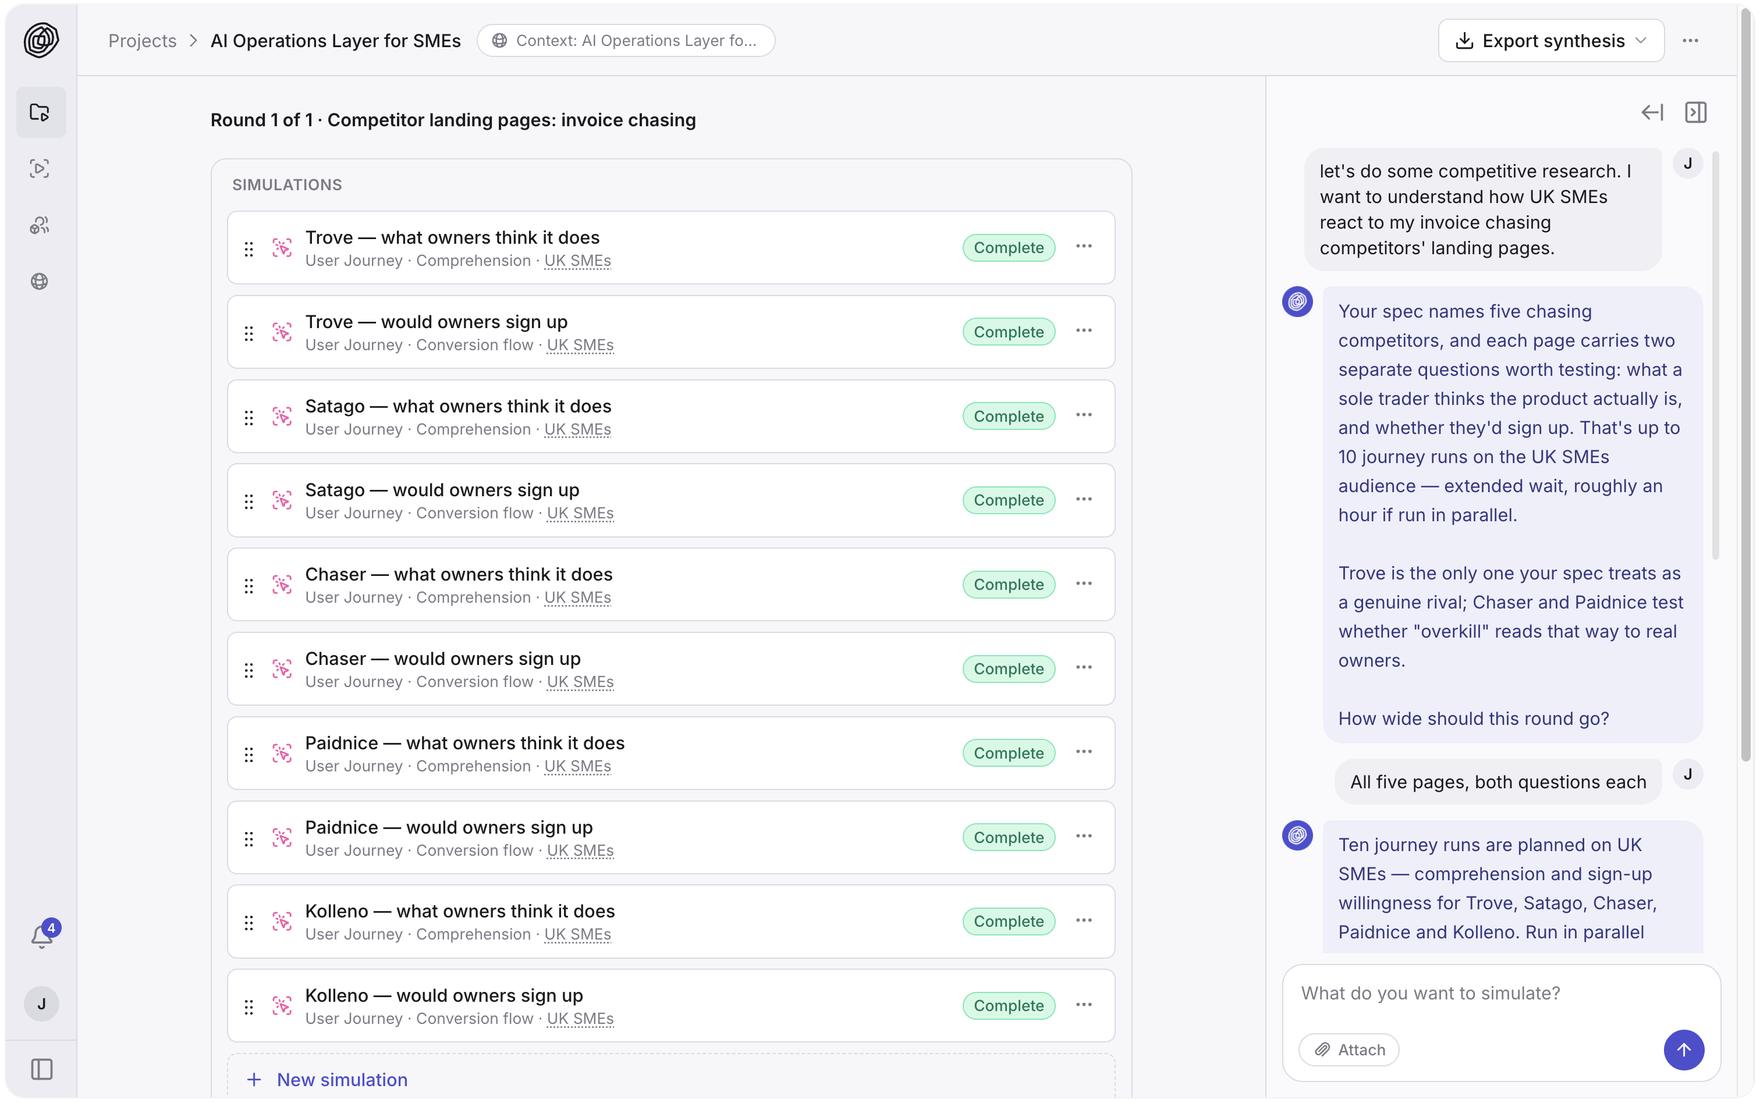Click drag handle of Trove — what owners think it does
Viewport: 1760px width, 1103px height.
[249, 248]
